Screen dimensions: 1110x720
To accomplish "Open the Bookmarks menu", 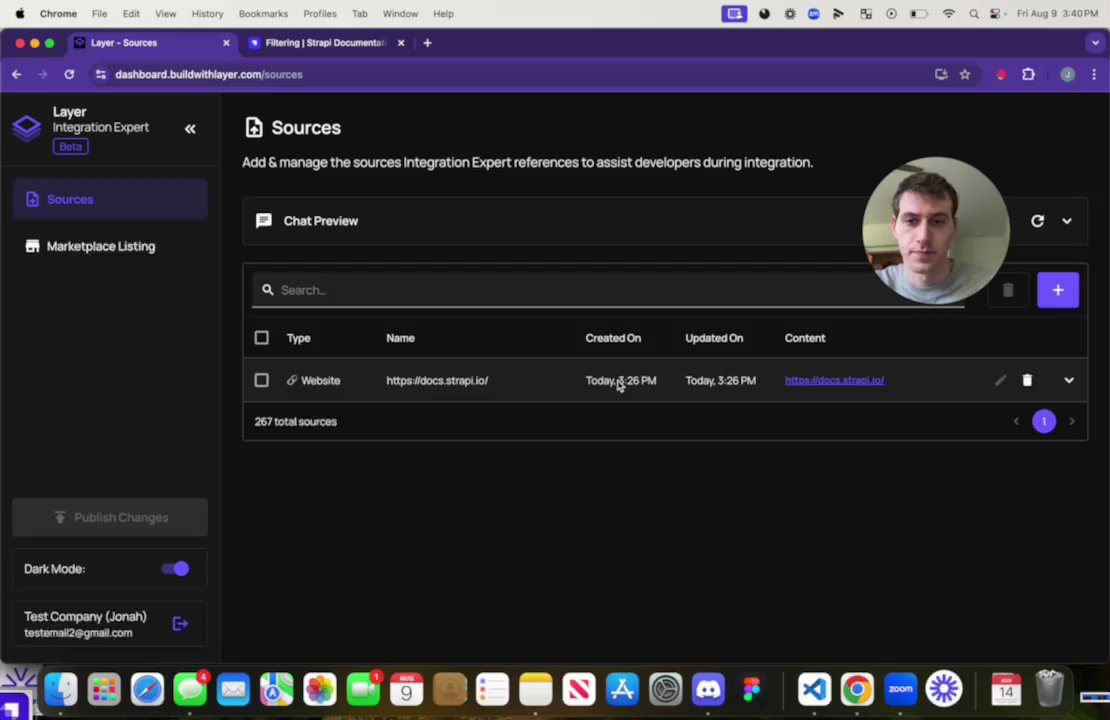I will pos(263,13).
